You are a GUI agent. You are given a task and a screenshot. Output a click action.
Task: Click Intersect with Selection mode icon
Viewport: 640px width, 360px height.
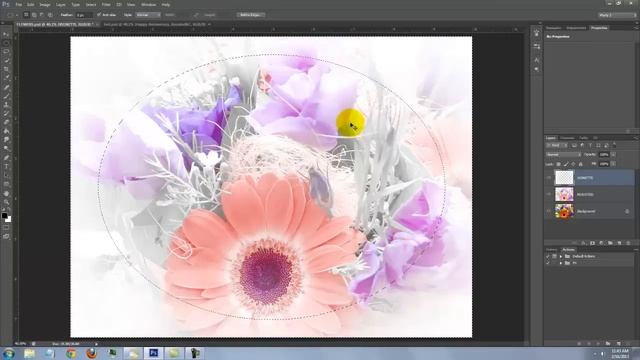(x=50, y=15)
